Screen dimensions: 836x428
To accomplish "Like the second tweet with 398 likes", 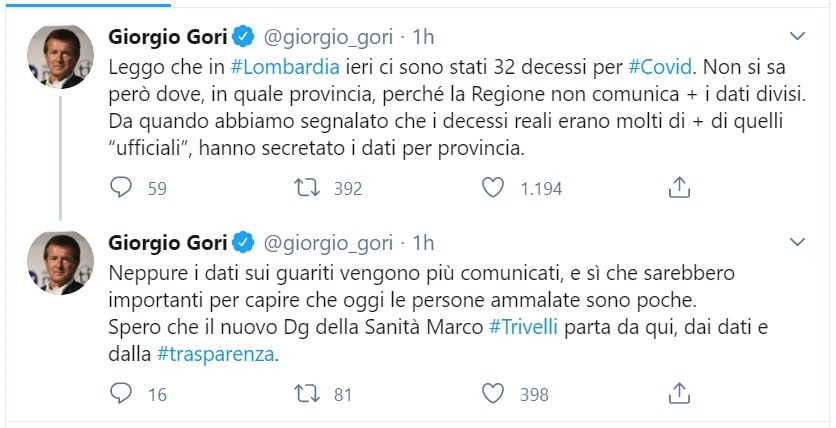I will pyautogui.click(x=492, y=393).
